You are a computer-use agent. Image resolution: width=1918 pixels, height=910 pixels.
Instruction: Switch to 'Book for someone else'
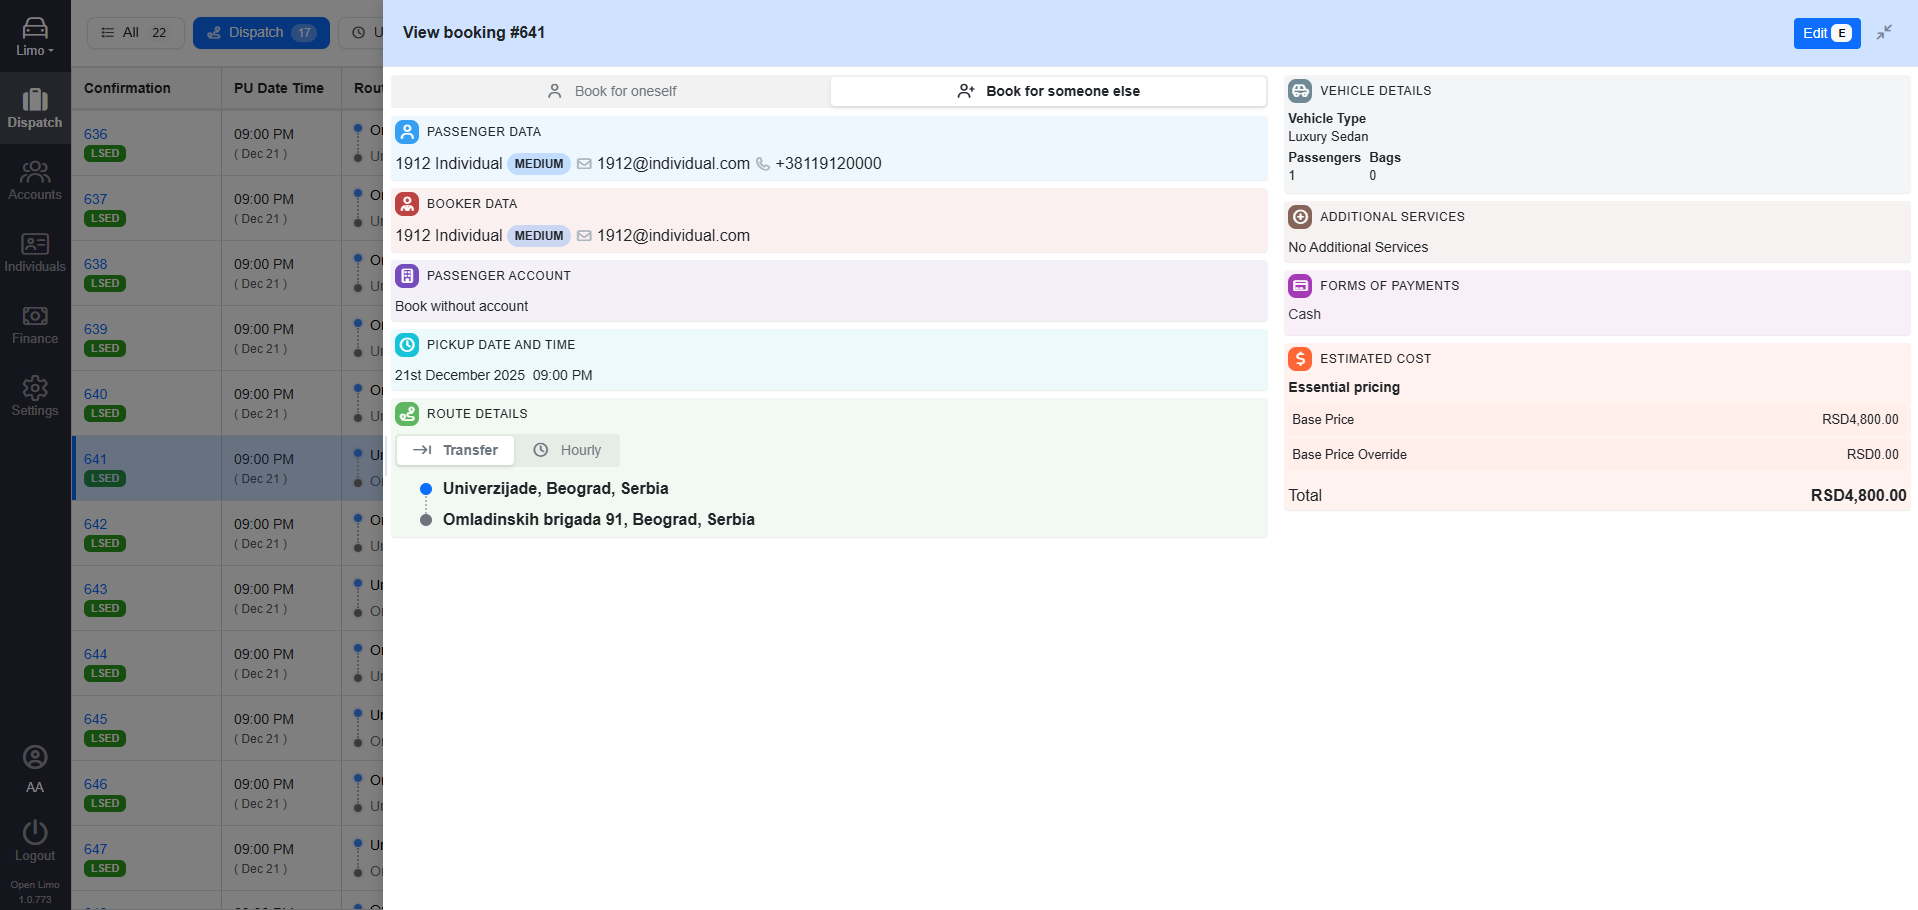click(1048, 91)
